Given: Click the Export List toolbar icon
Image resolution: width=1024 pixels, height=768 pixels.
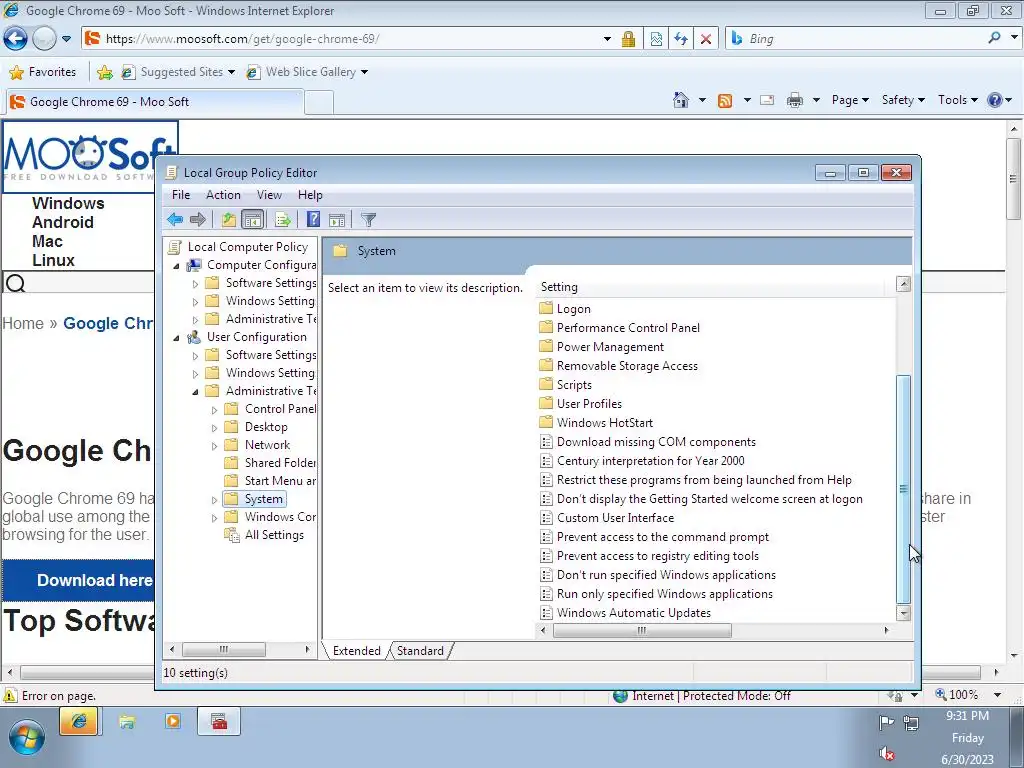Looking at the screenshot, I should 283,220.
